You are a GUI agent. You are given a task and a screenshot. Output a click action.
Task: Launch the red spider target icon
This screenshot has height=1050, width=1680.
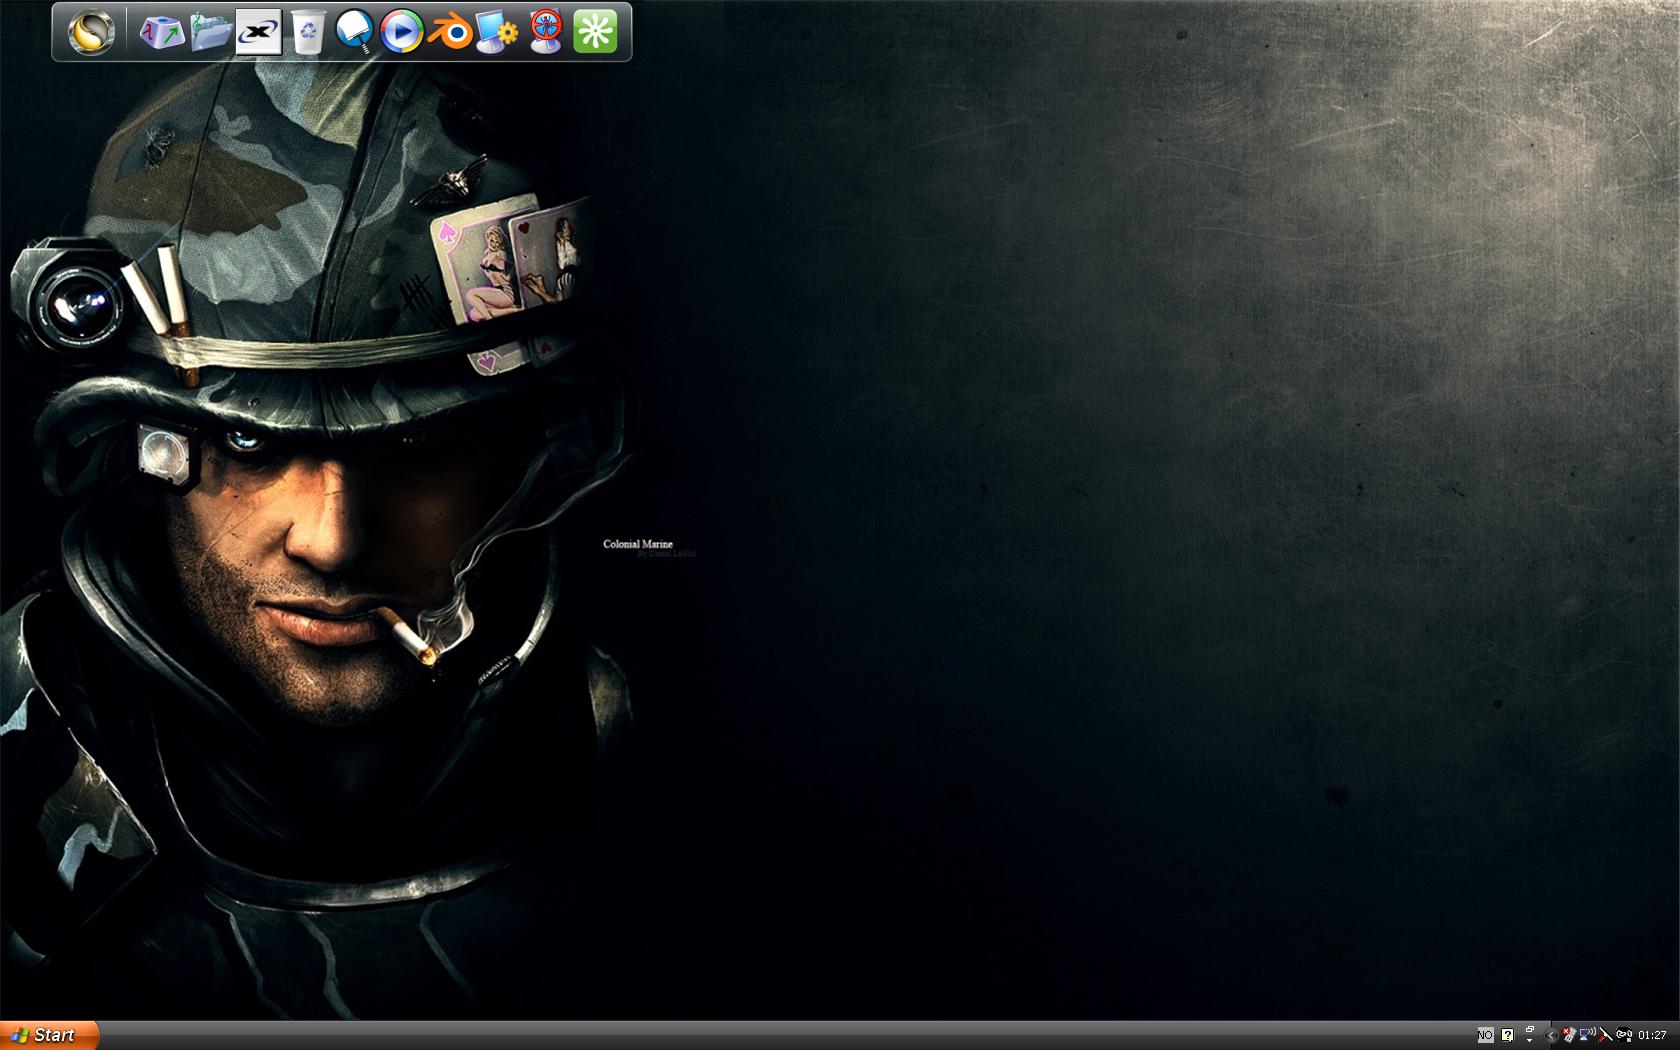[x=546, y=32]
